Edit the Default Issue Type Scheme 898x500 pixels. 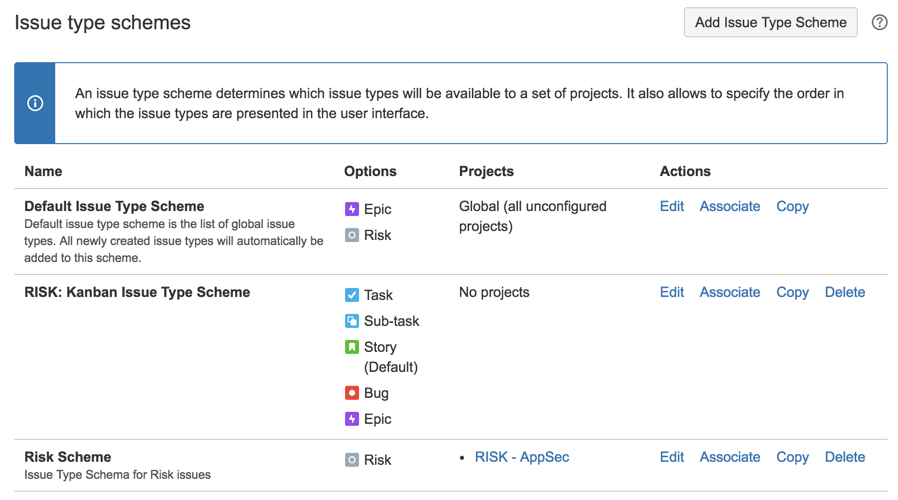click(672, 206)
